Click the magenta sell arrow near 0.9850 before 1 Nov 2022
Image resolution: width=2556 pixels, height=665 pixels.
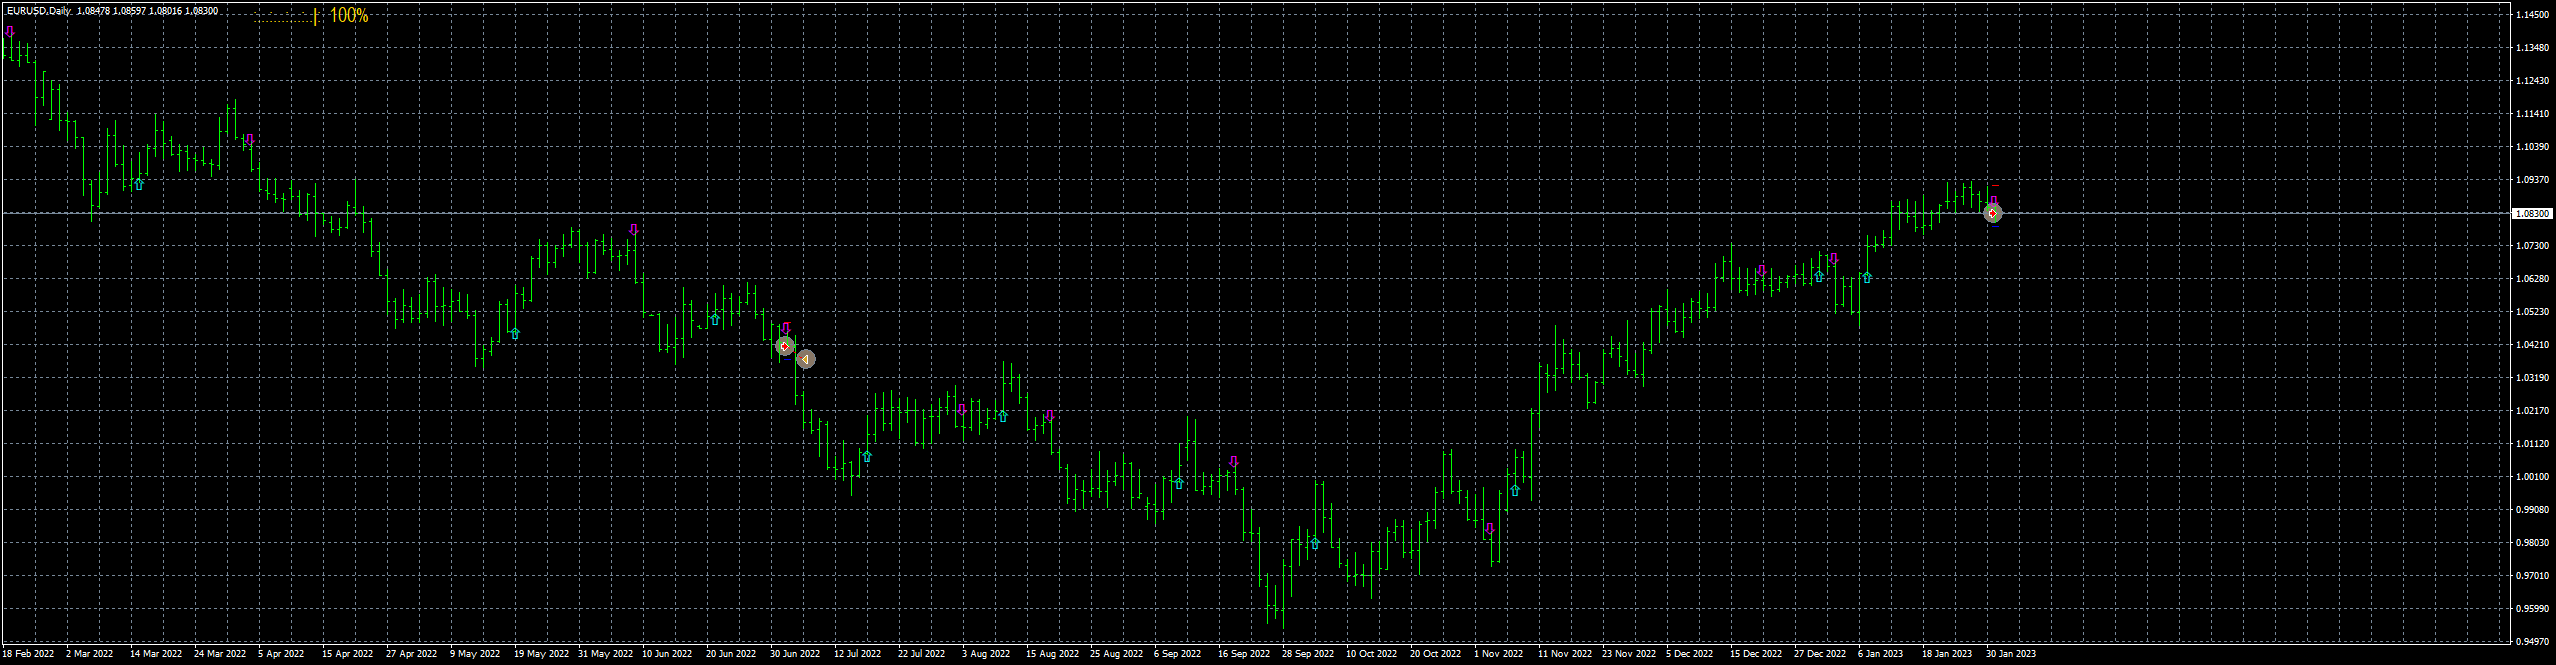point(1489,529)
